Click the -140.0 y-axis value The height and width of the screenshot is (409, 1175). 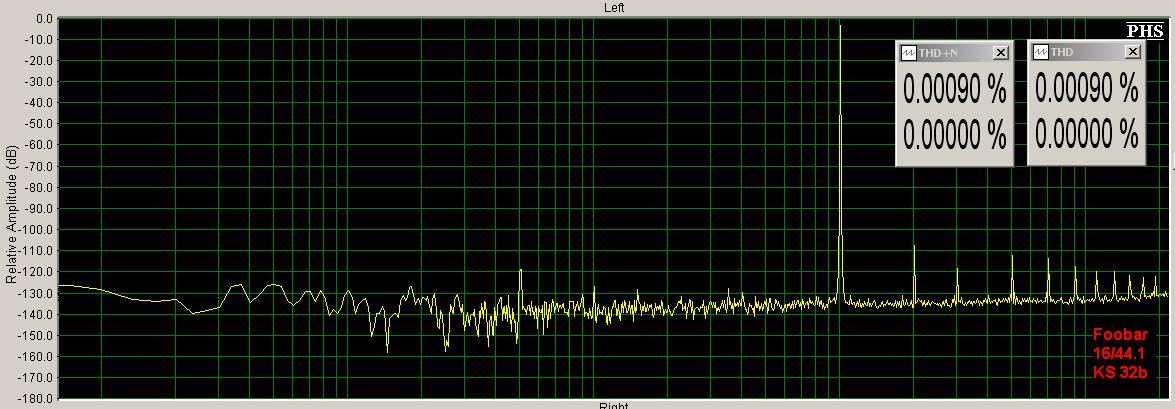tap(37, 314)
